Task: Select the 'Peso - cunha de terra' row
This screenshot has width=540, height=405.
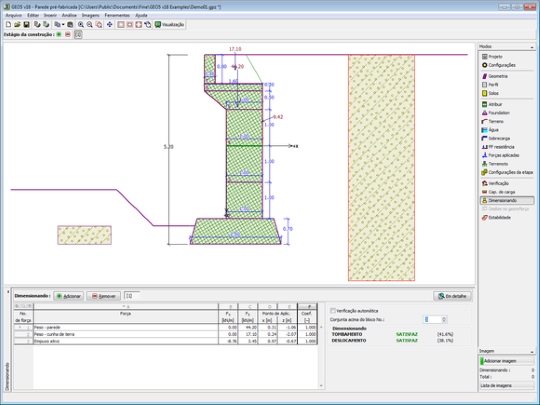Action: tap(165, 334)
